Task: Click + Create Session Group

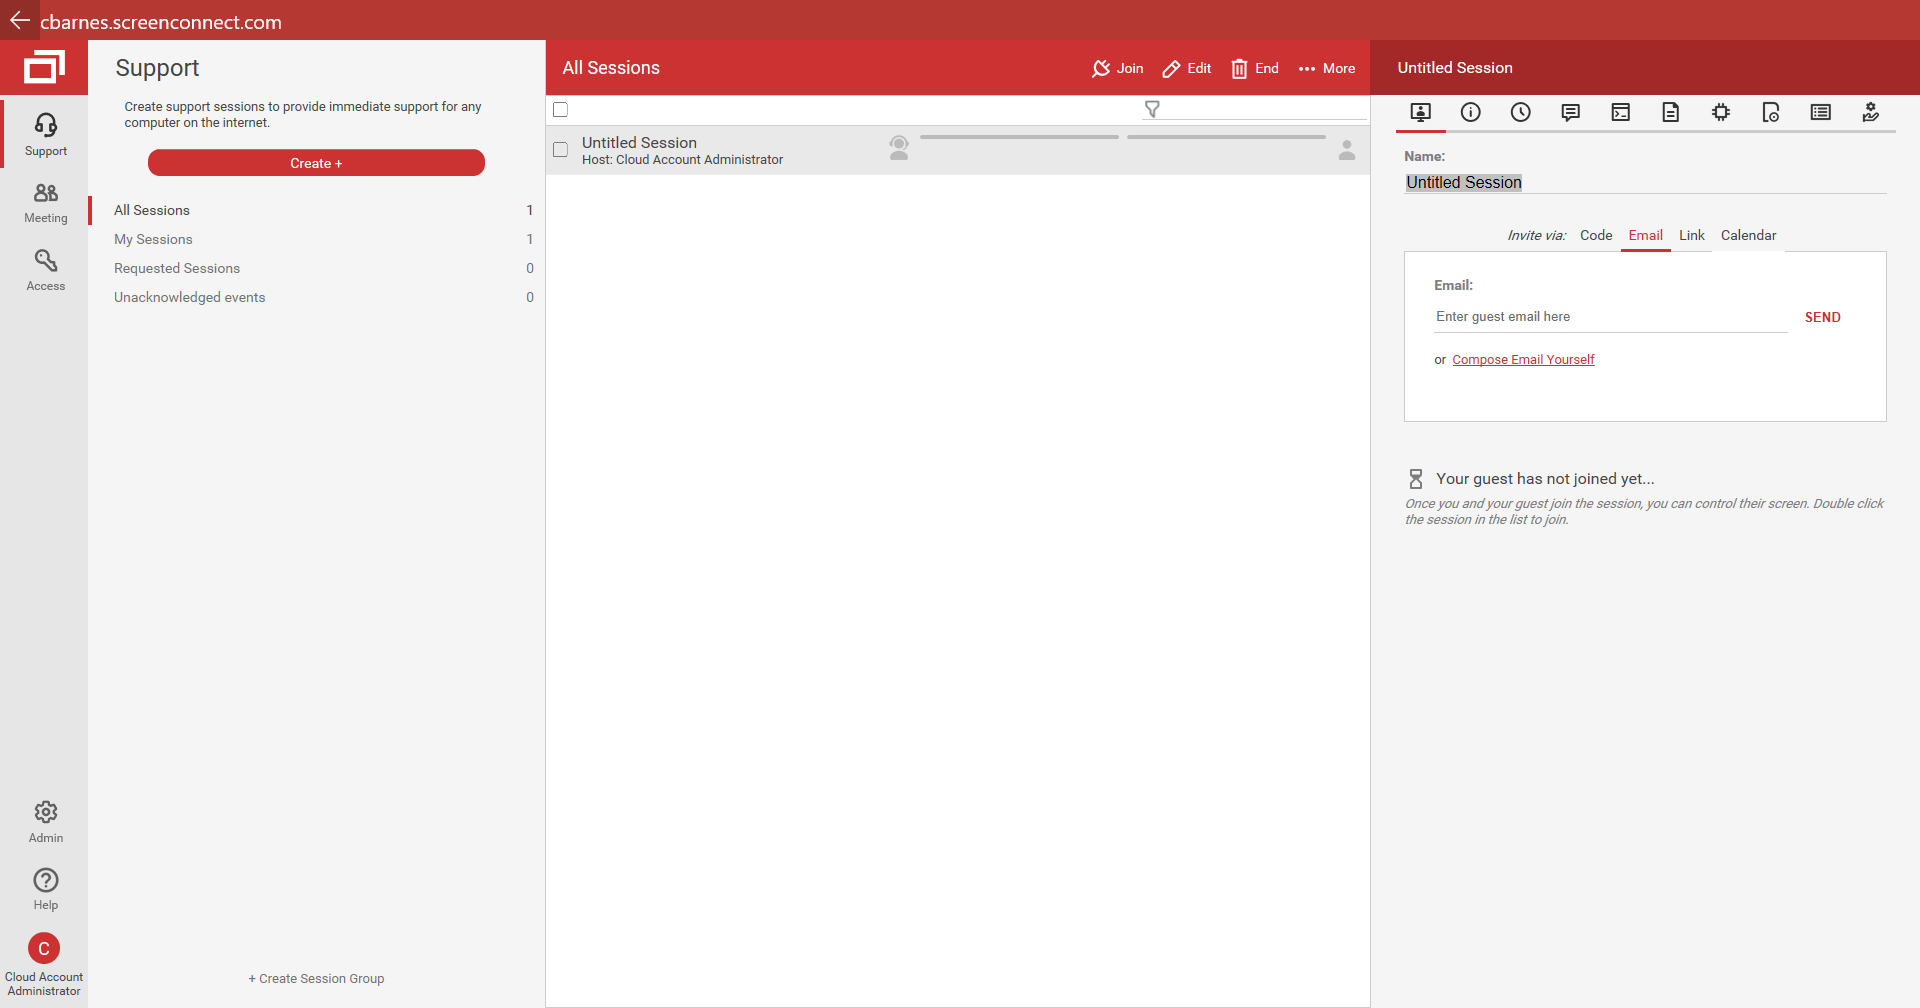Action: tap(316, 978)
